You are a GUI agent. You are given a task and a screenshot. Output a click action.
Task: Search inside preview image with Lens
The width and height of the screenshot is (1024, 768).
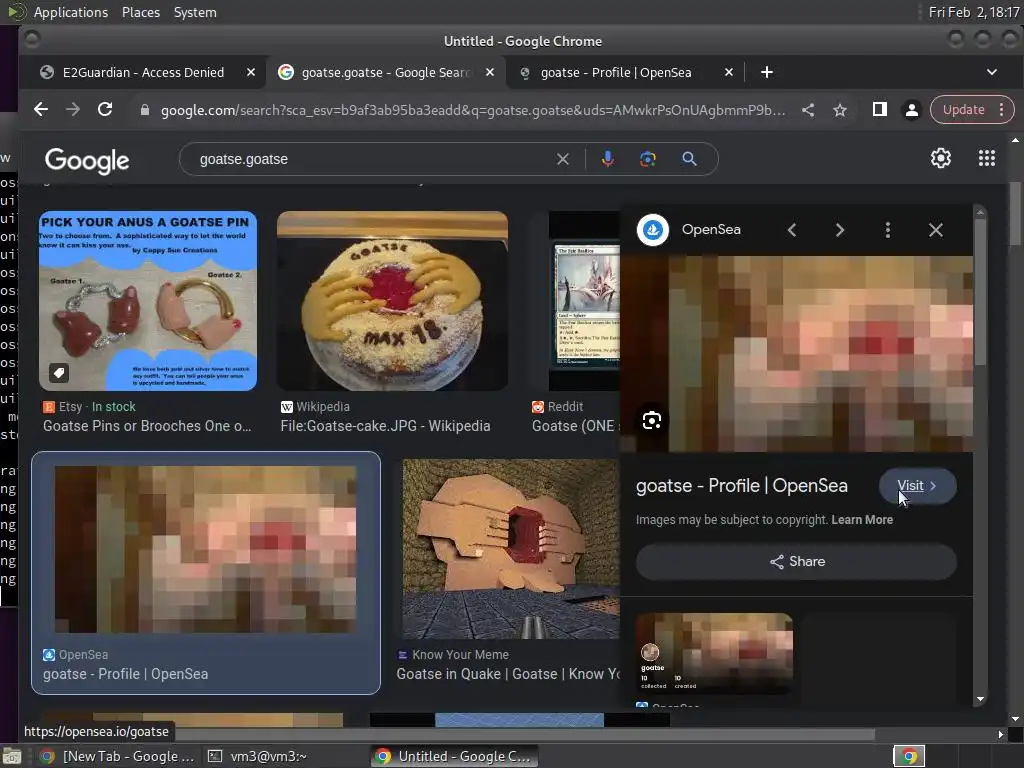coord(652,421)
